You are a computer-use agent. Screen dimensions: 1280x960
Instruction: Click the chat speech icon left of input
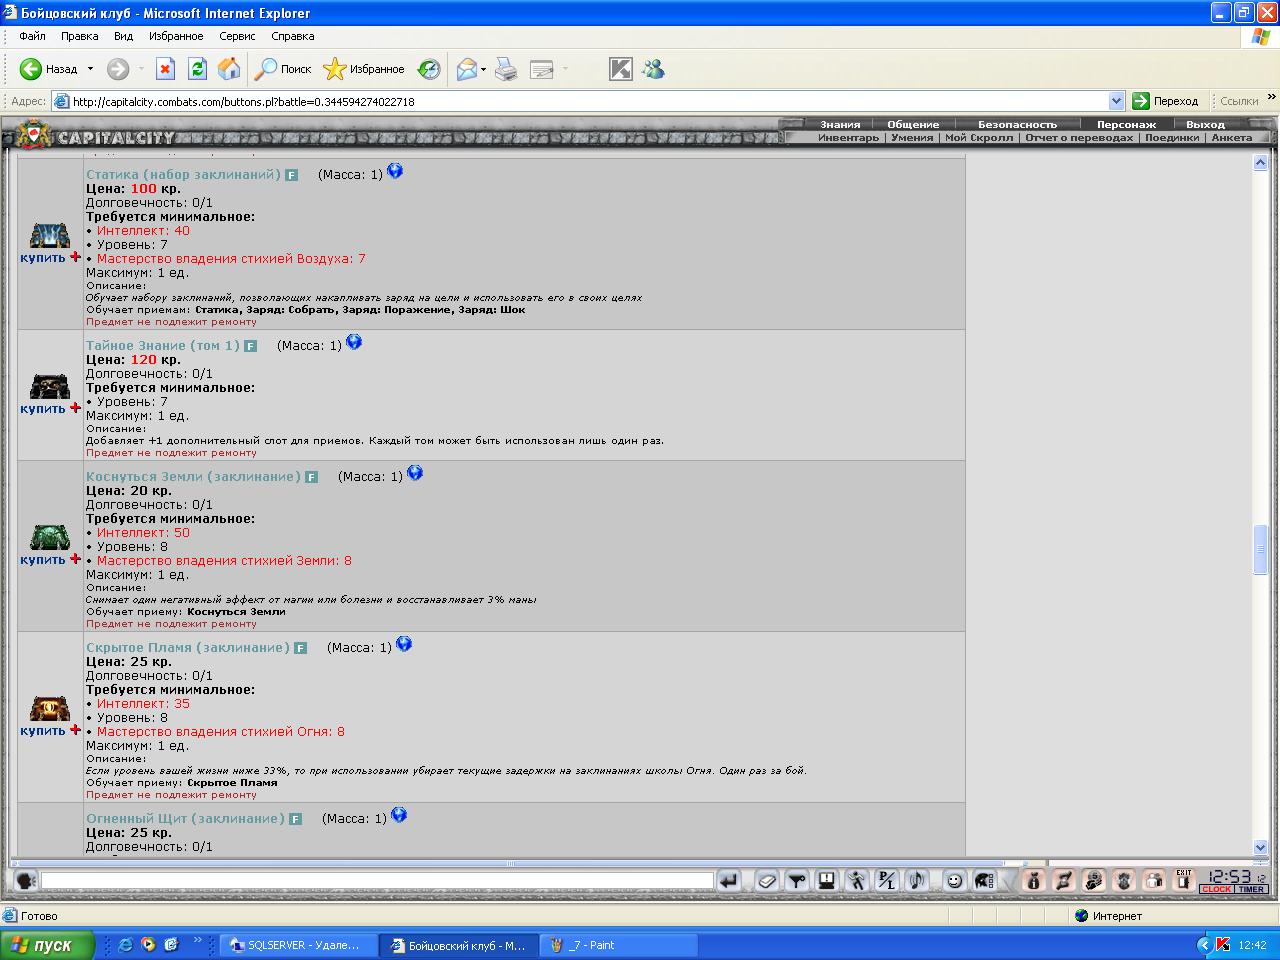pos(26,881)
